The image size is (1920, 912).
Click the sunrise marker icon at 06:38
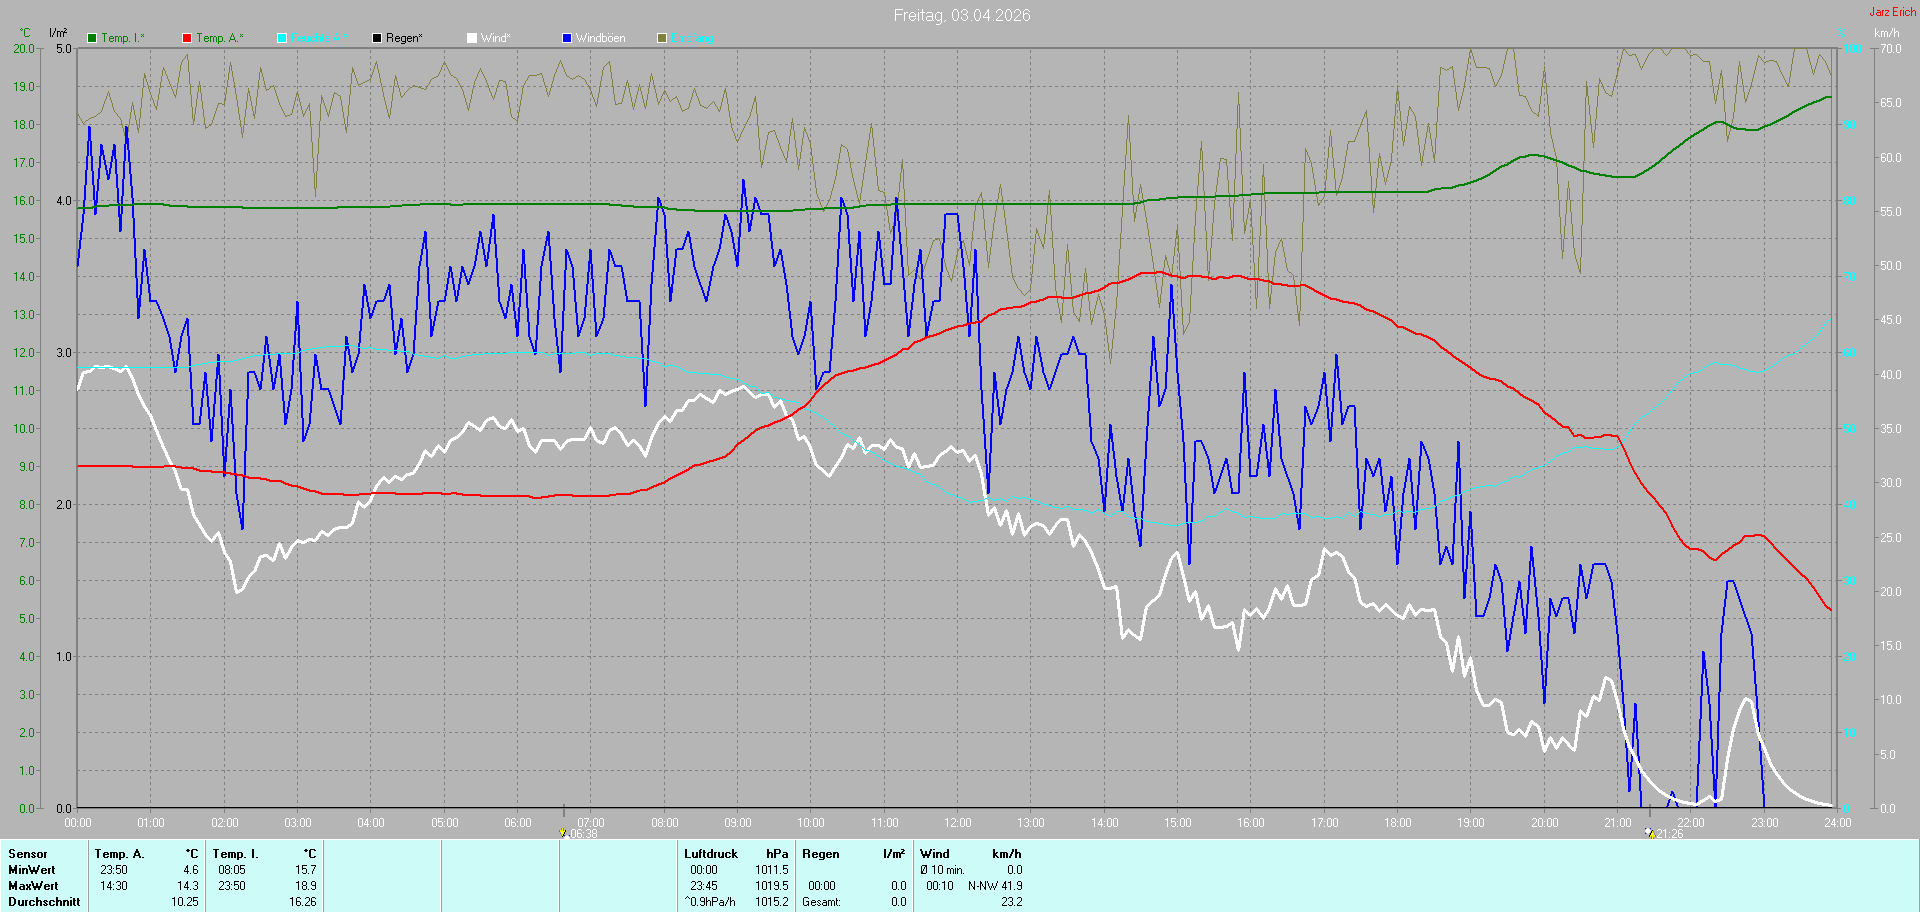563,833
